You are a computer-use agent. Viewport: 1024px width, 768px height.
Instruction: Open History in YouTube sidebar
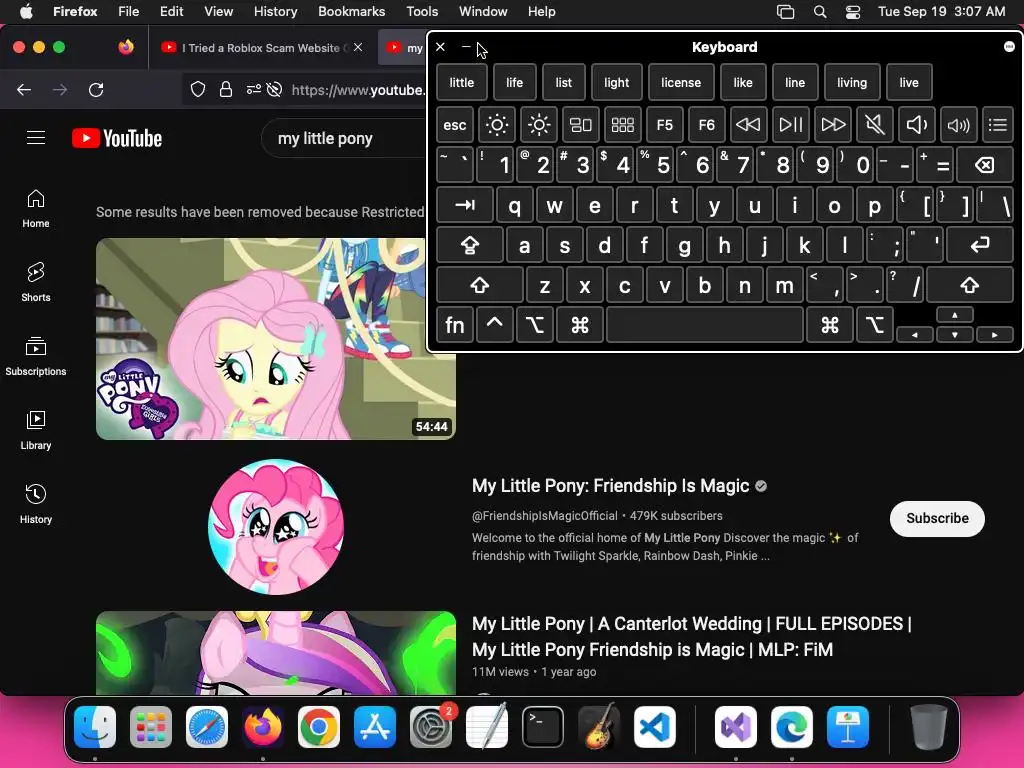[x=36, y=504]
